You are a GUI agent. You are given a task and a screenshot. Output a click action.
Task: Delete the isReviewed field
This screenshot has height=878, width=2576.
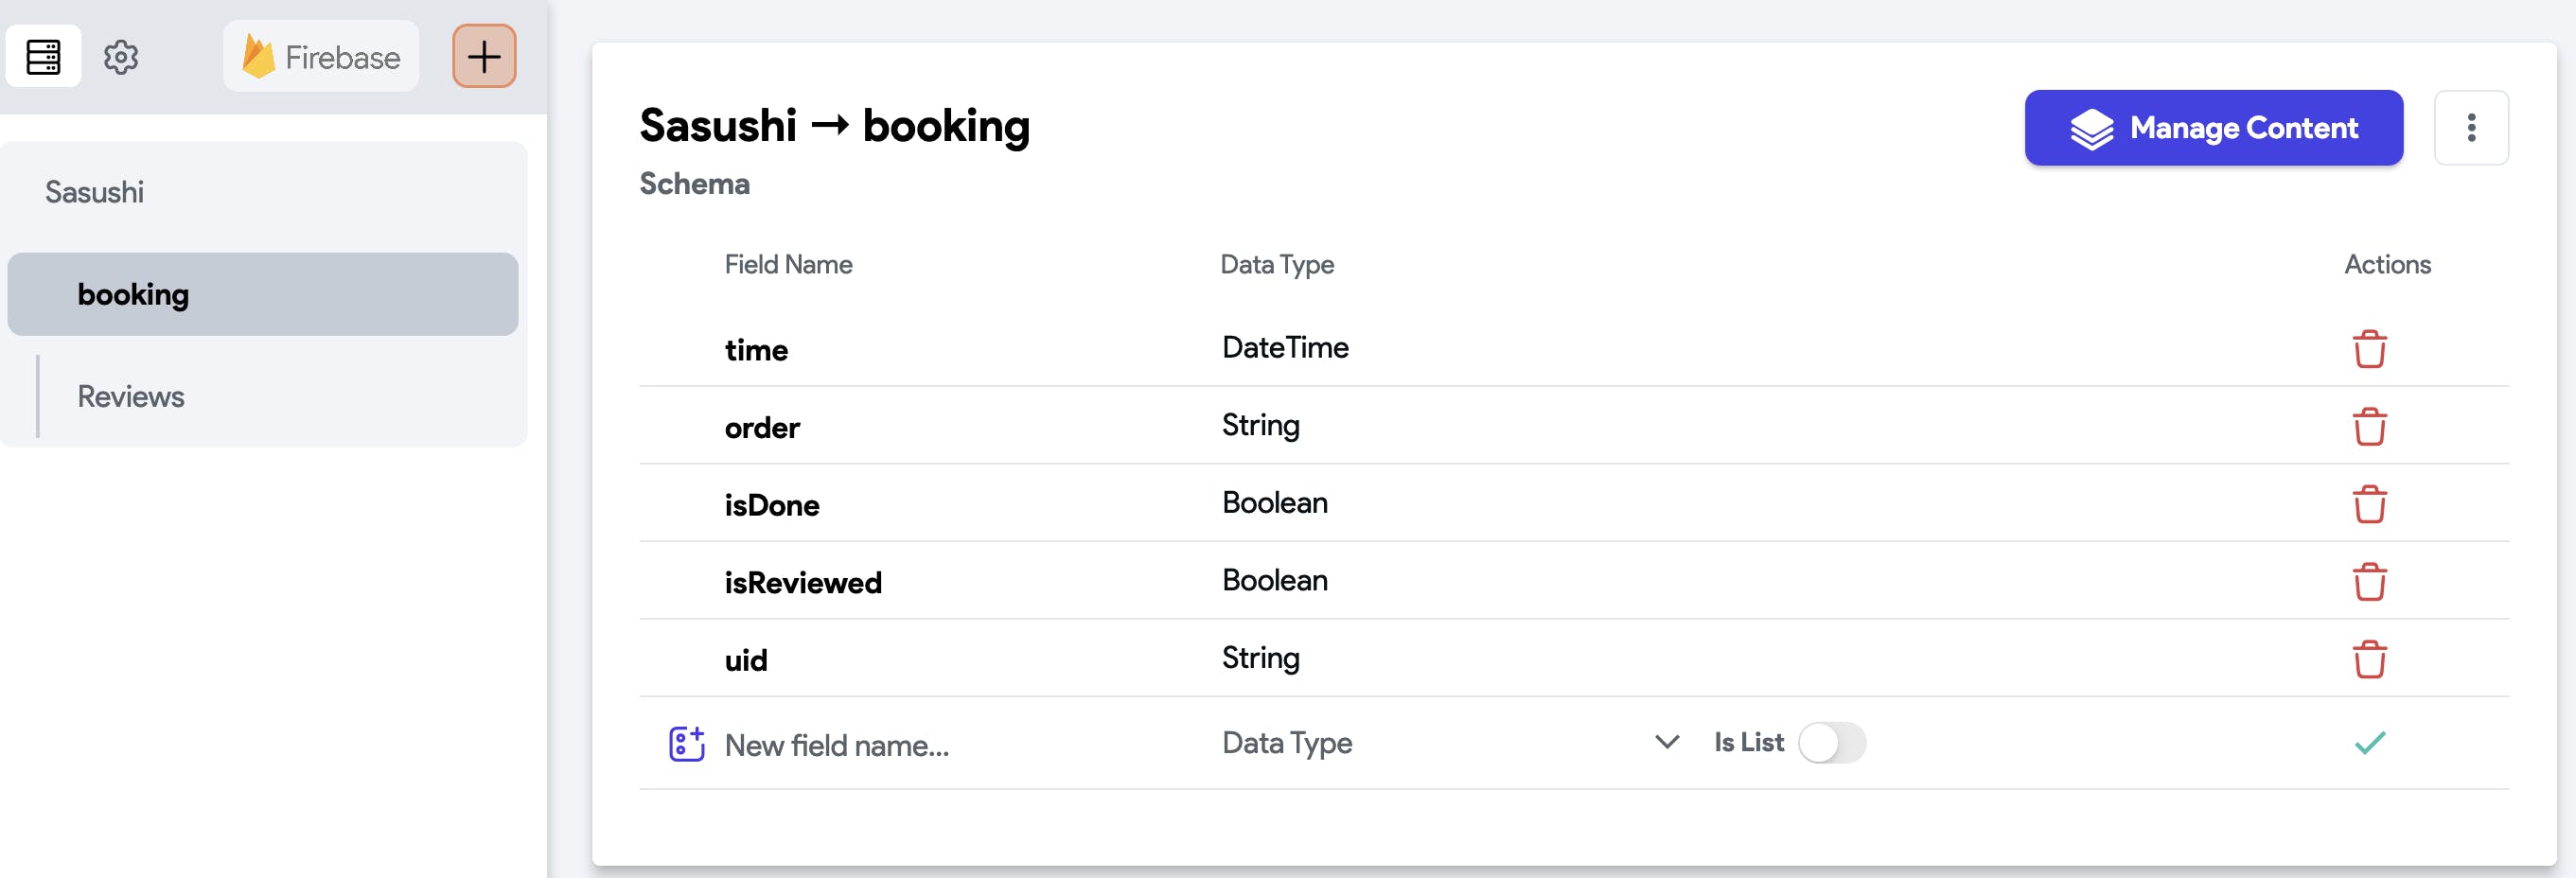(x=2369, y=582)
